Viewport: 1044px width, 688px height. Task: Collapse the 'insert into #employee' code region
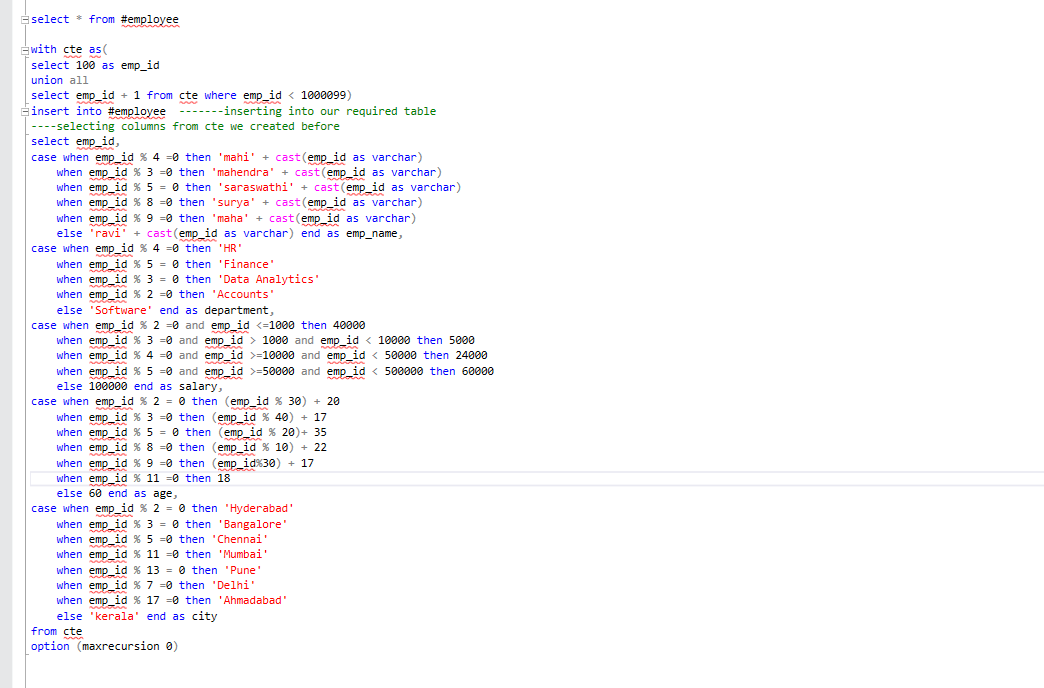coord(25,111)
